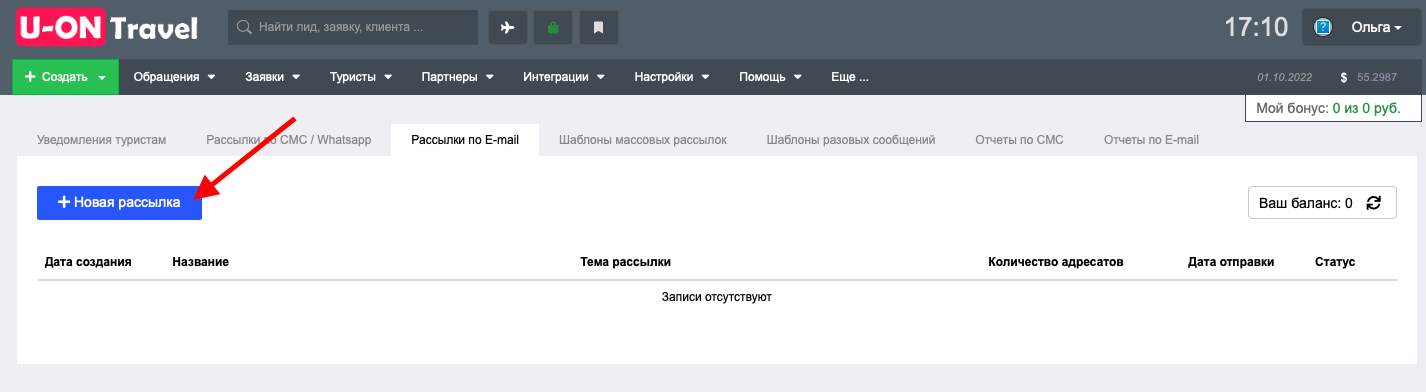
Task: Open the Интеграции menu
Action: pyautogui.click(x=565, y=77)
